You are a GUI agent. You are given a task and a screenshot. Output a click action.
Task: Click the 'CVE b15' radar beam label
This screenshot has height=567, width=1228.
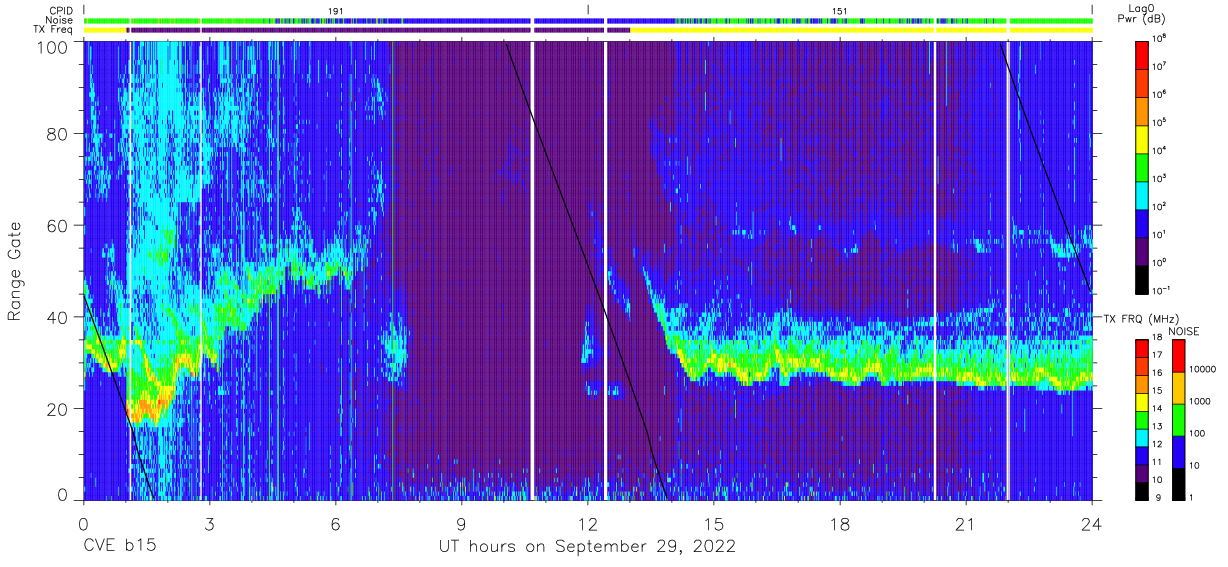tap(119, 547)
